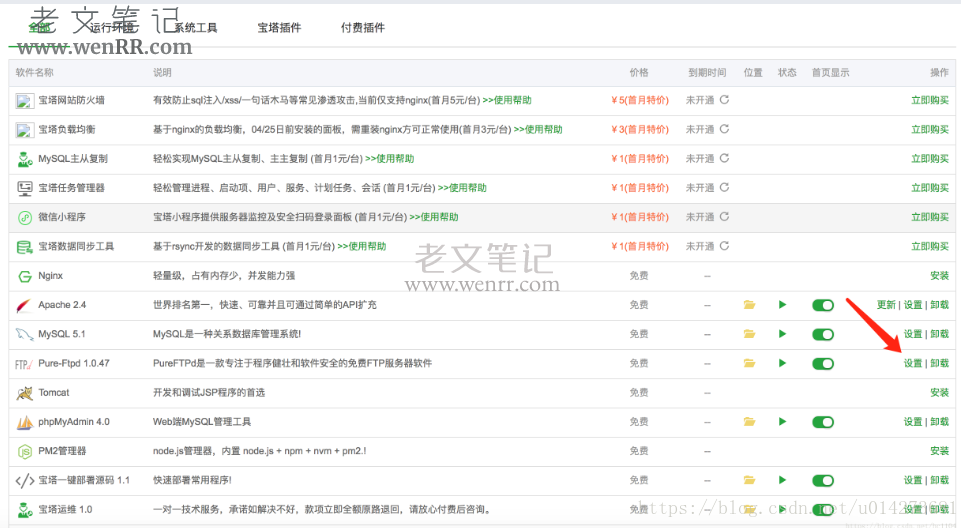Screen dimensions: 969x528
Task: Install Tomcat via 安装 link
Action: [x=939, y=393]
